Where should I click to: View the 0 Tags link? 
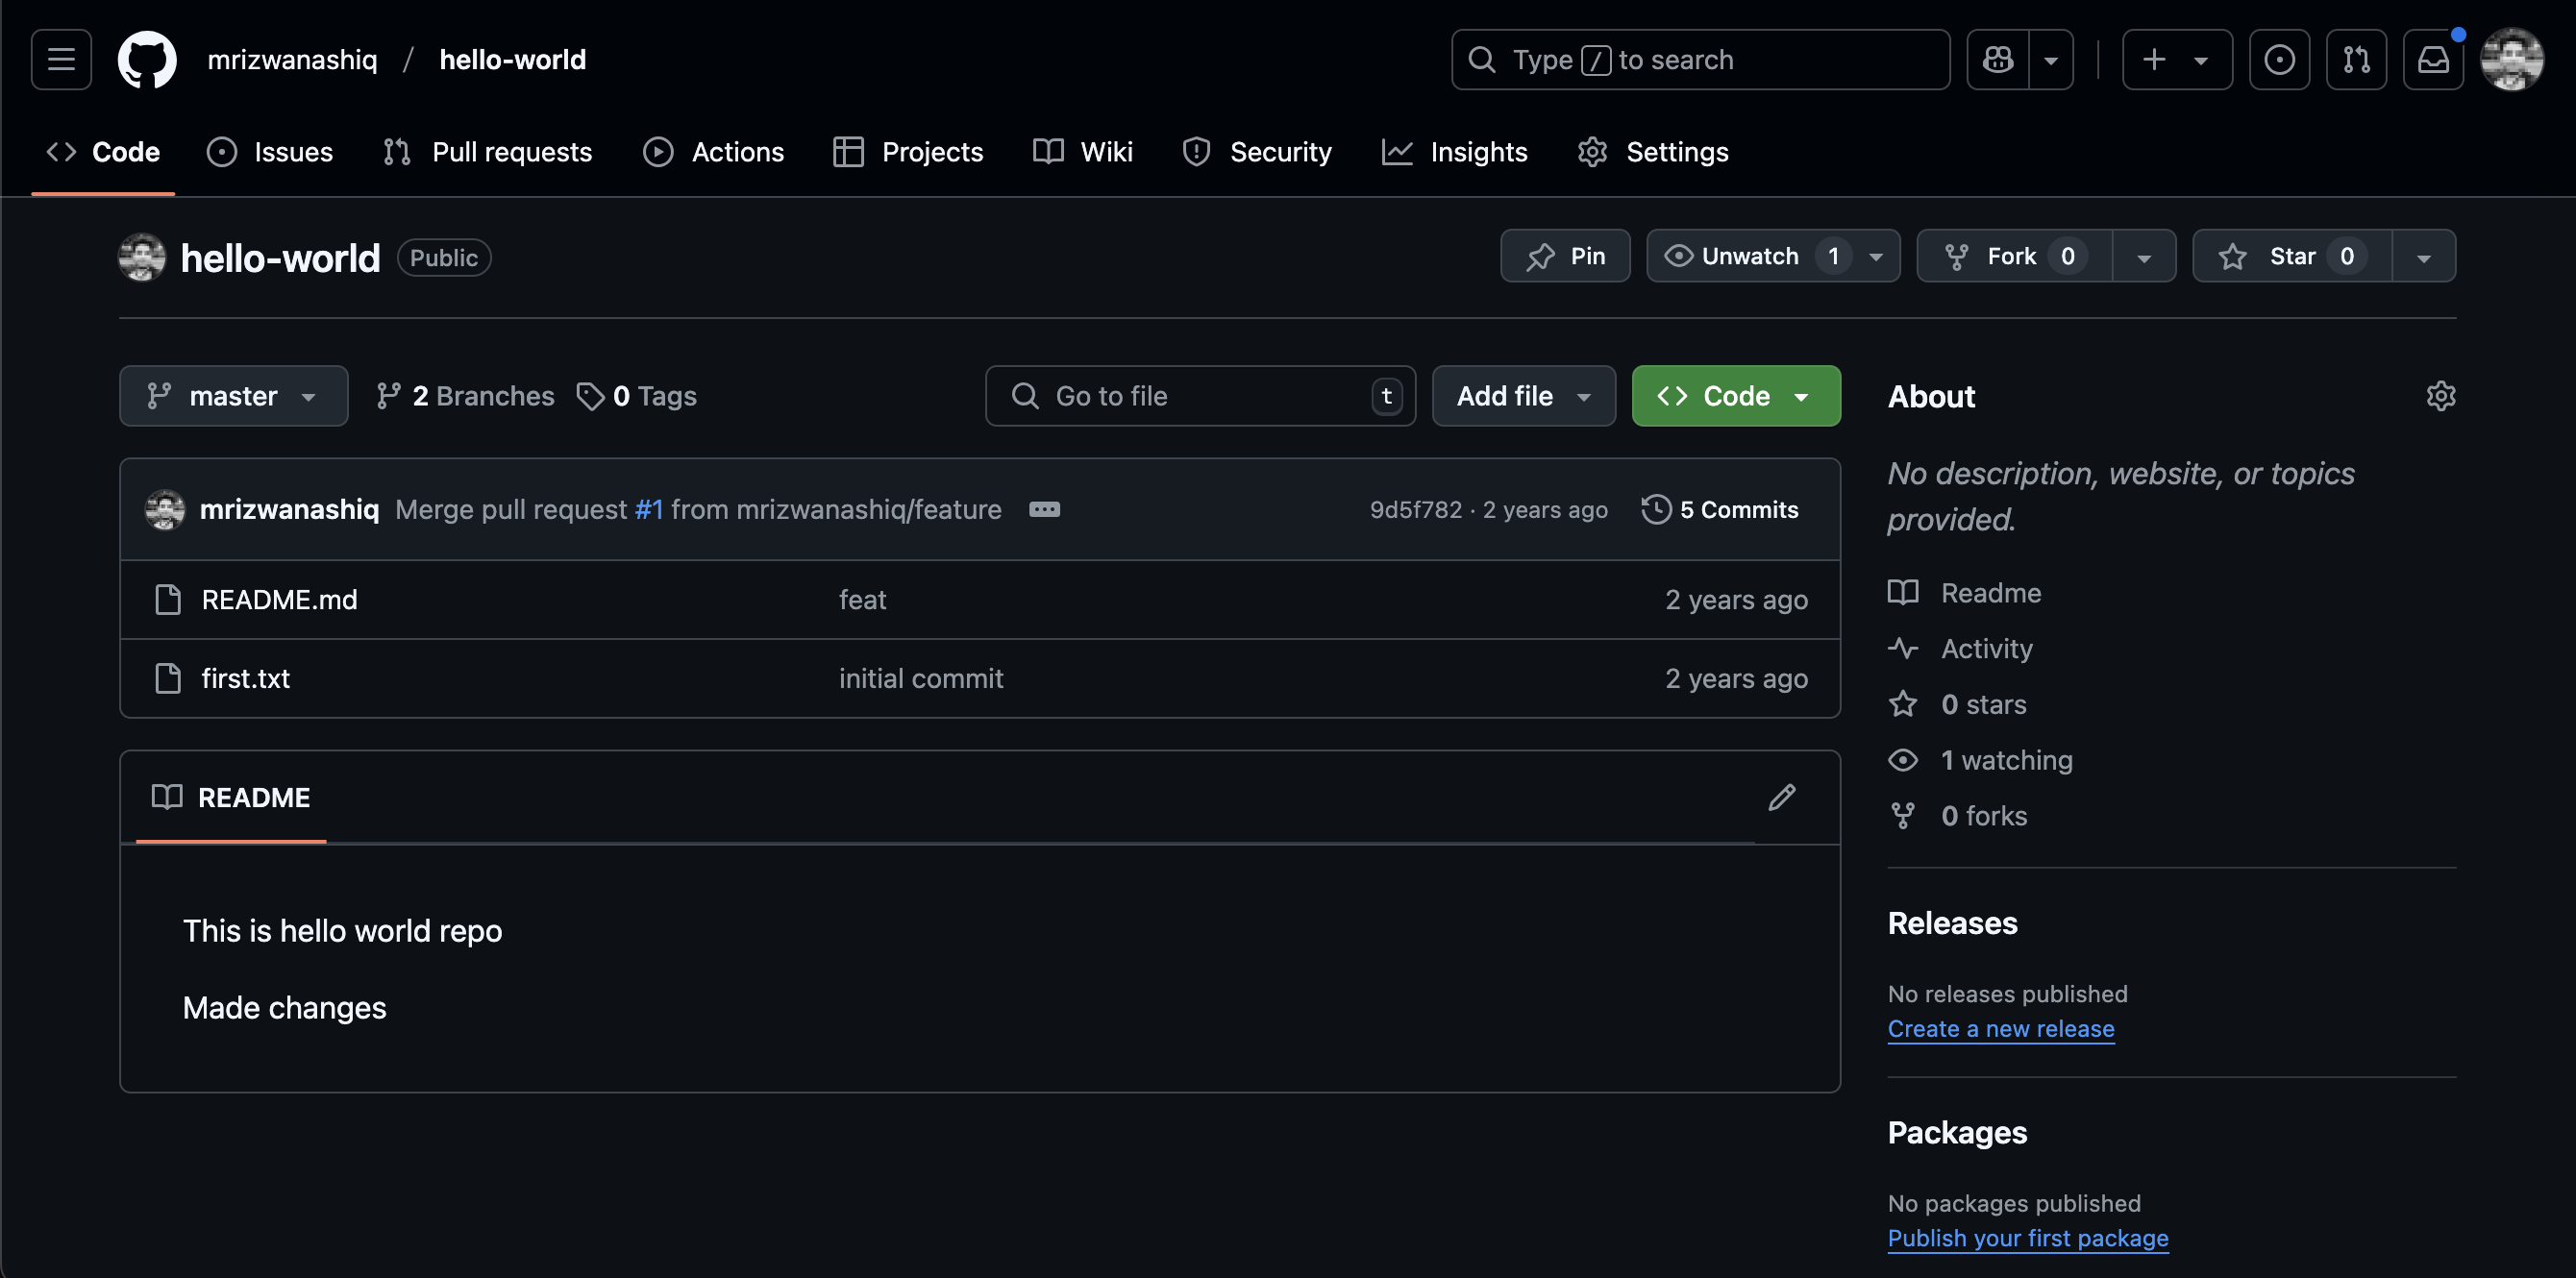click(x=637, y=396)
